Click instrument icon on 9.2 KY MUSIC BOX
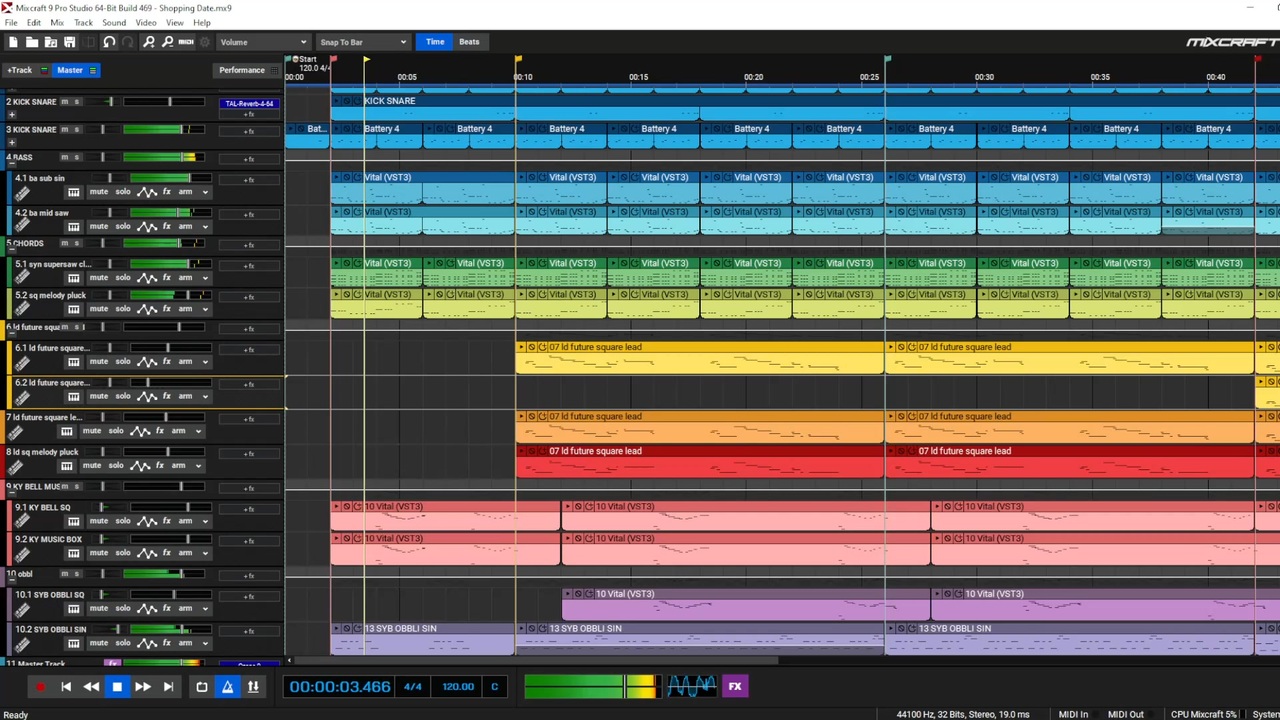 [x=22, y=554]
